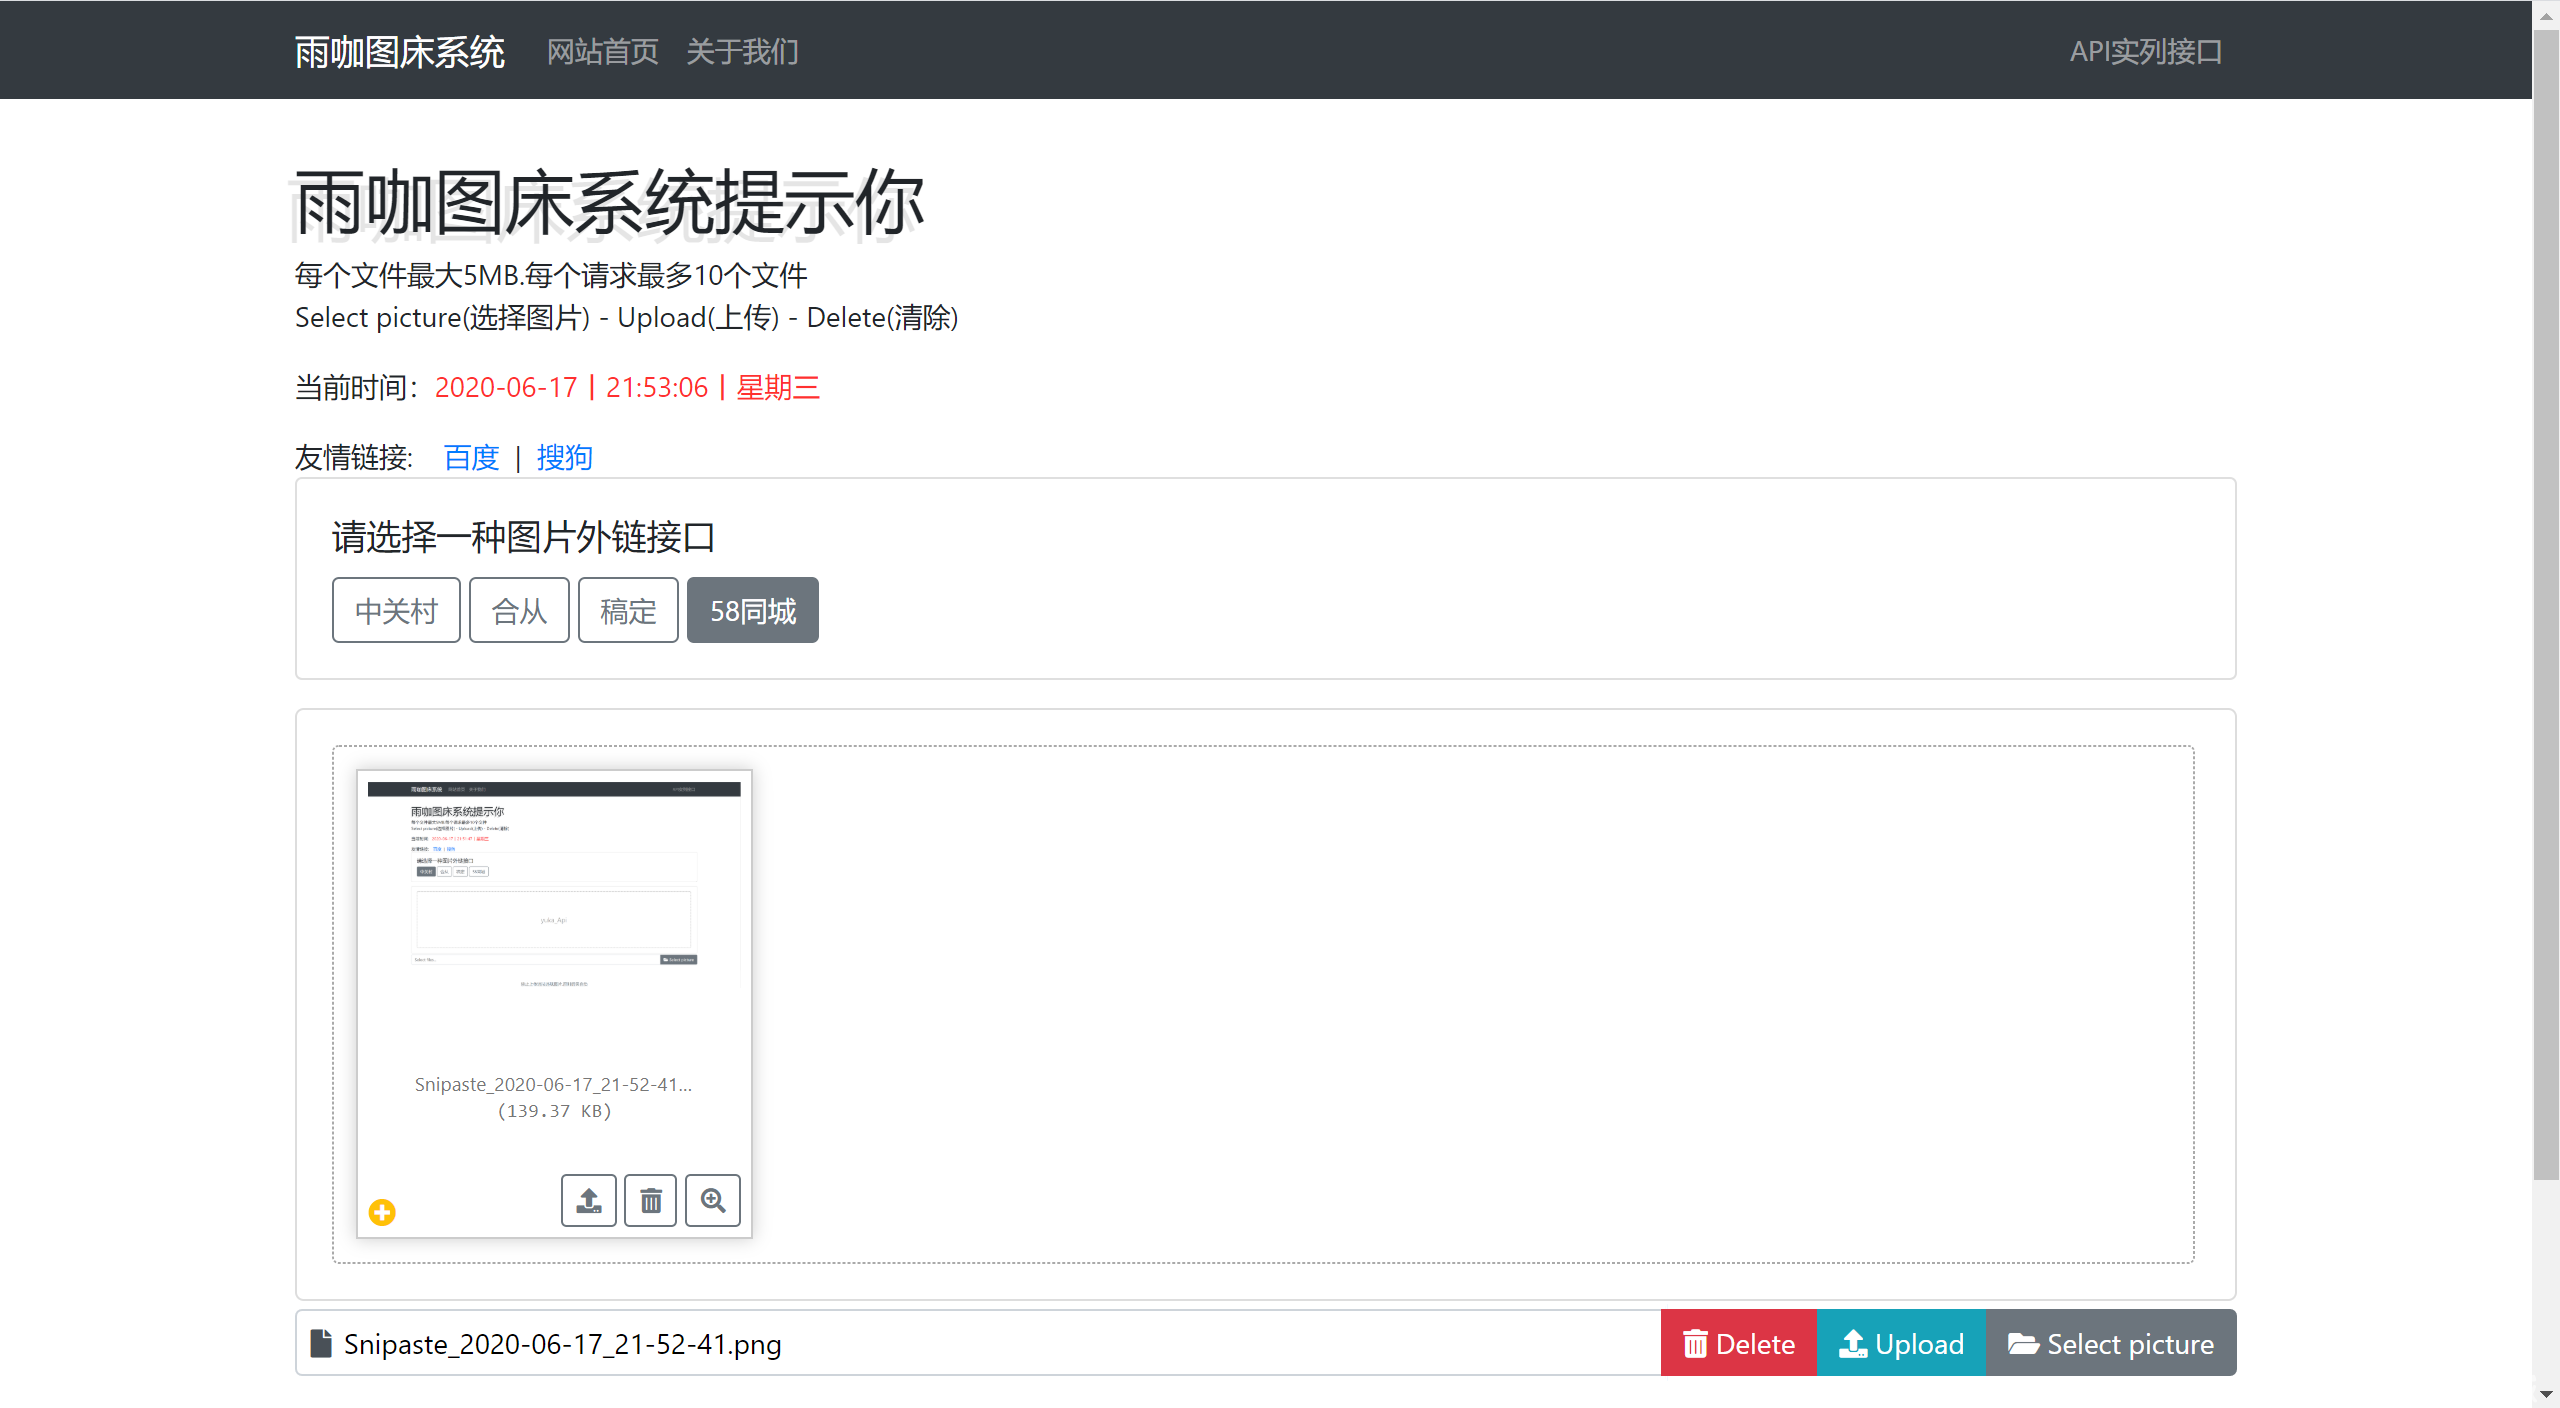Viewport: 2560px width, 1408px height.
Task: Select the 合从 interface option
Action: pyautogui.click(x=519, y=610)
